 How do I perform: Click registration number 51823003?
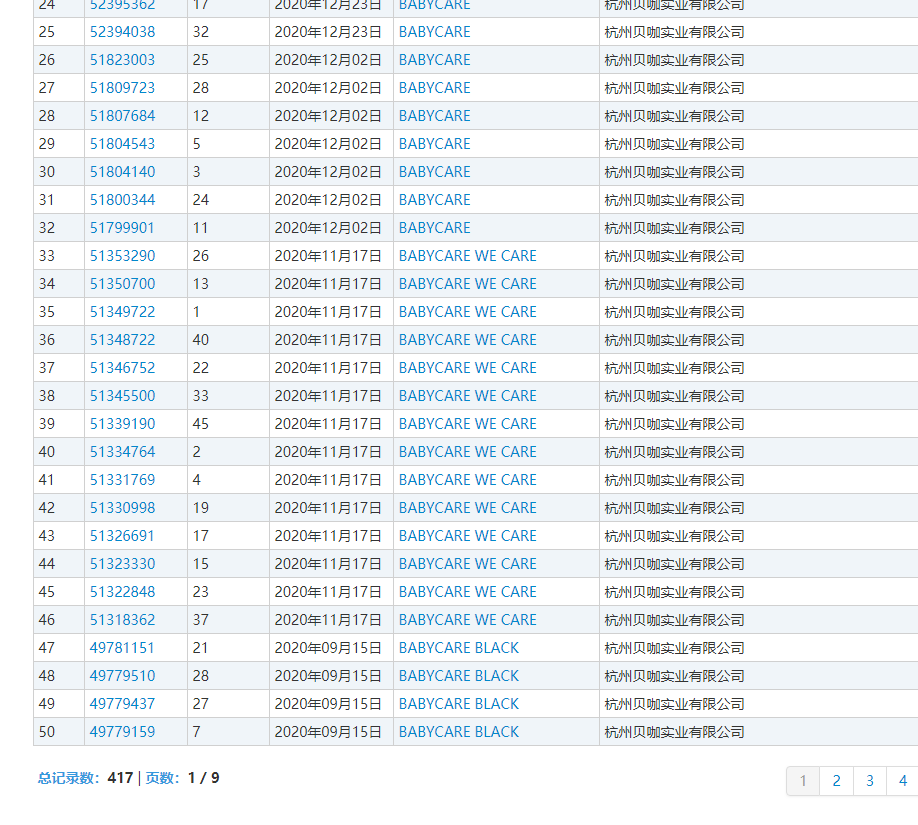(x=122, y=60)
